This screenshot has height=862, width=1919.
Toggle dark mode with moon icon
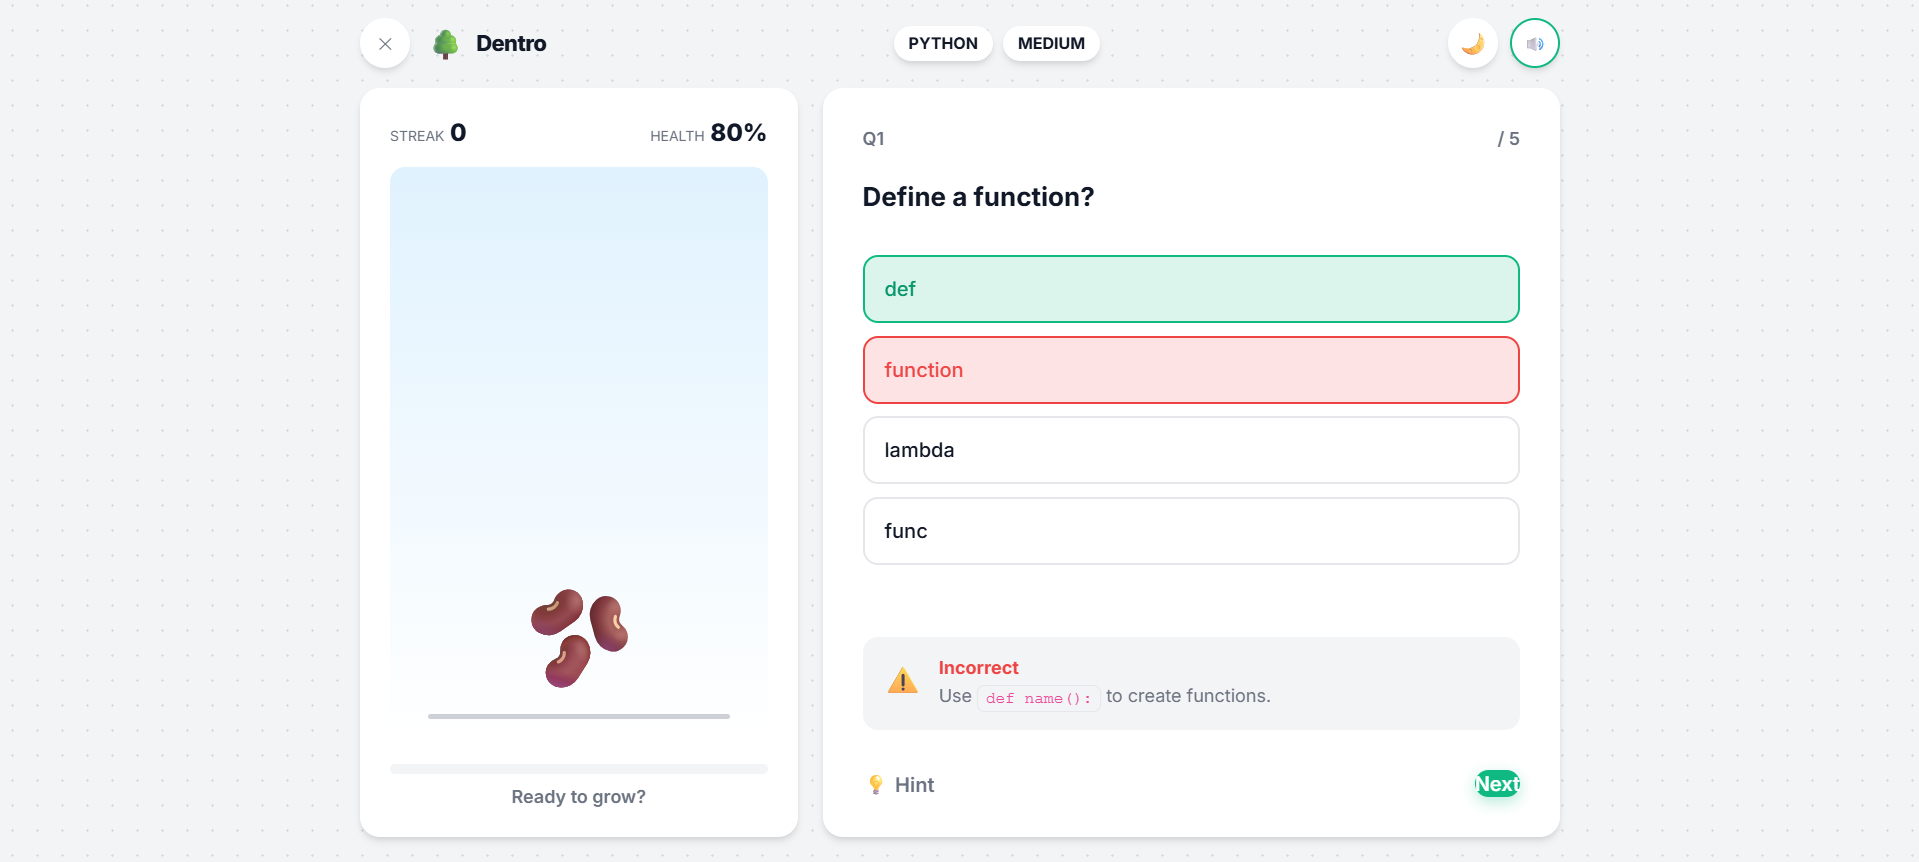[1472, 44]
